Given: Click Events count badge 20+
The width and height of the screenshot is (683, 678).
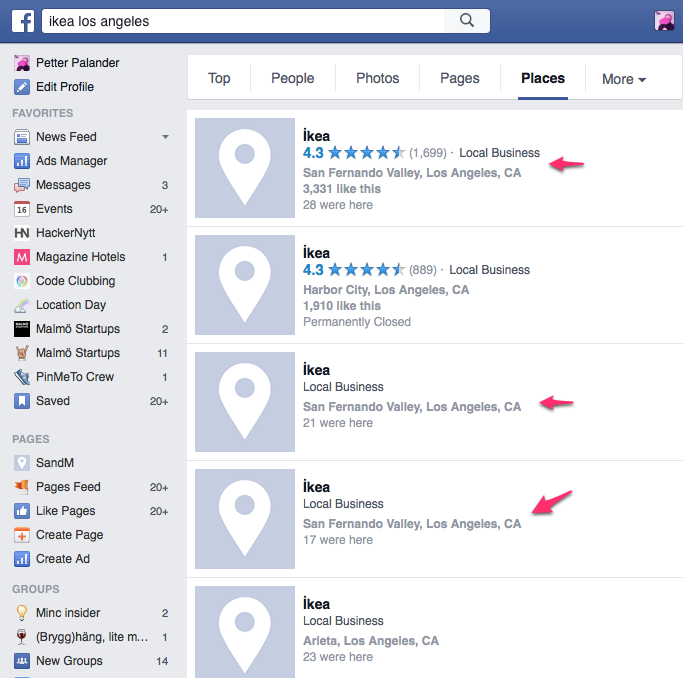Looking at the screenshot, I should click(x=159, y=209).
